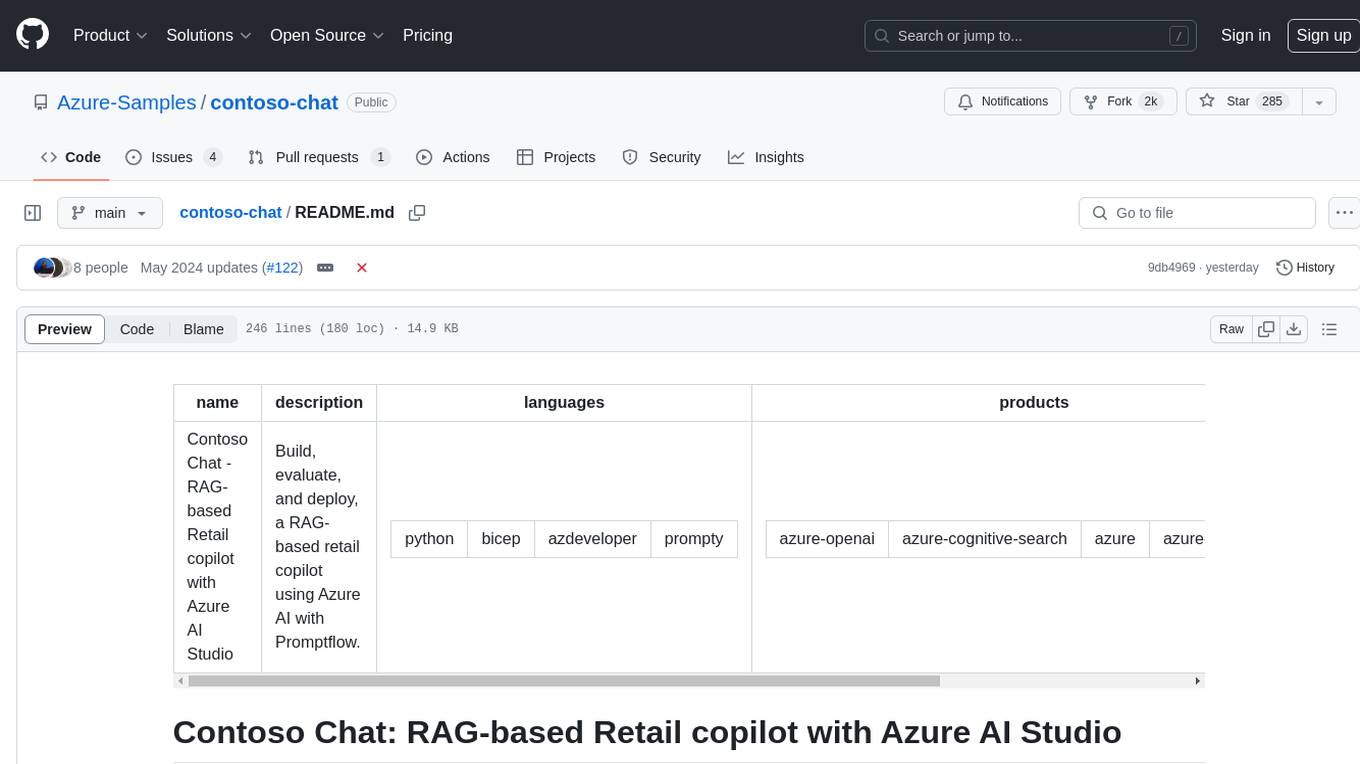
Task: Select the Preview view toggle
Action: [x=64, y=329]
